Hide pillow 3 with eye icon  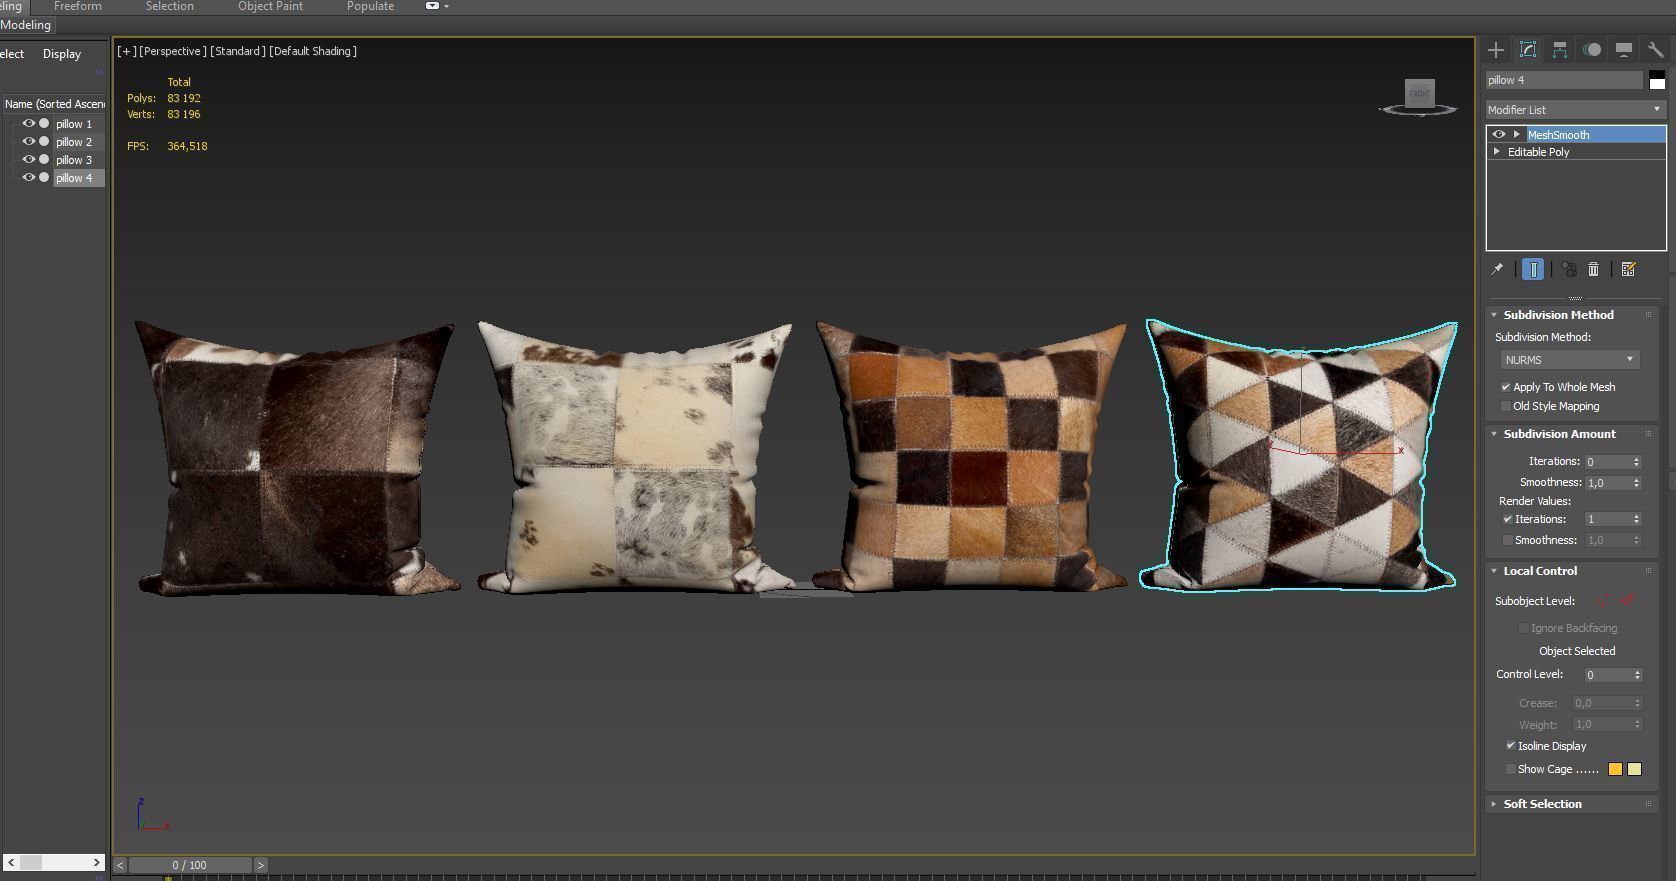29,160
